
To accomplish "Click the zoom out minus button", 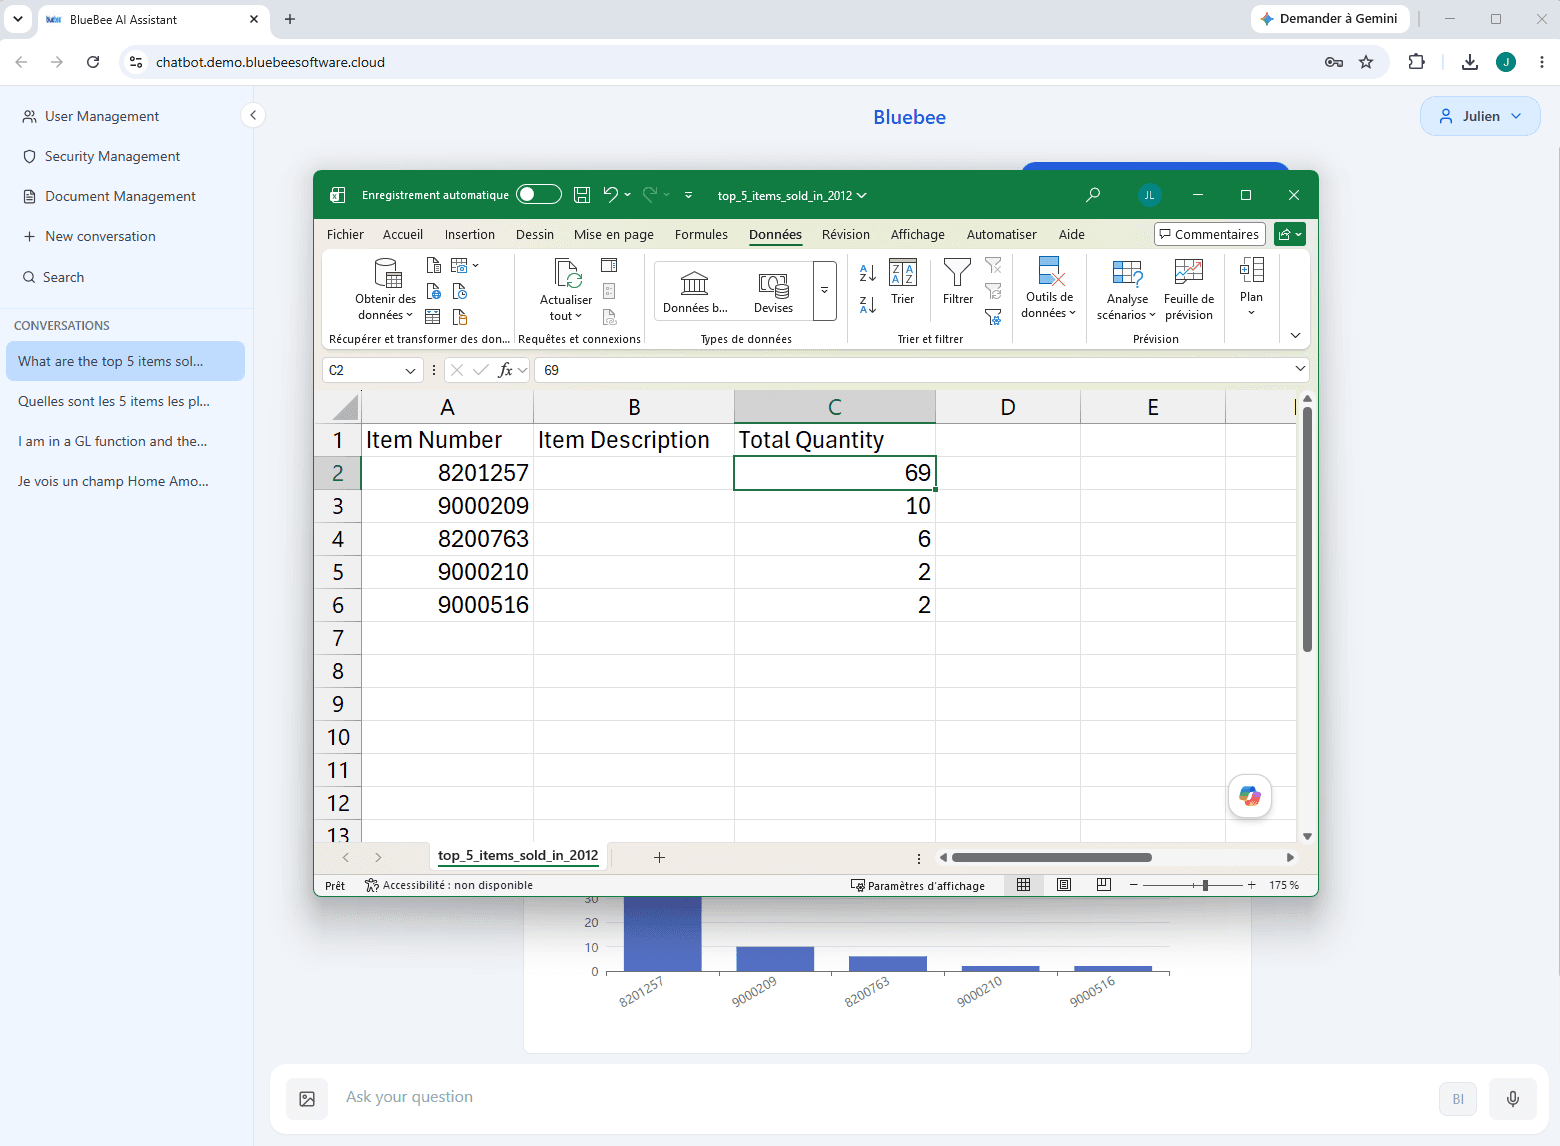I will coord(1134,885).
